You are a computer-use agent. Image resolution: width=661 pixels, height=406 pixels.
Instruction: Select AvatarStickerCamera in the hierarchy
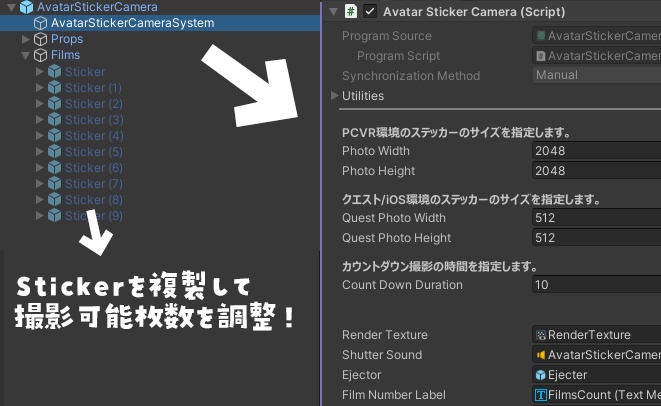tap(97, 7)
